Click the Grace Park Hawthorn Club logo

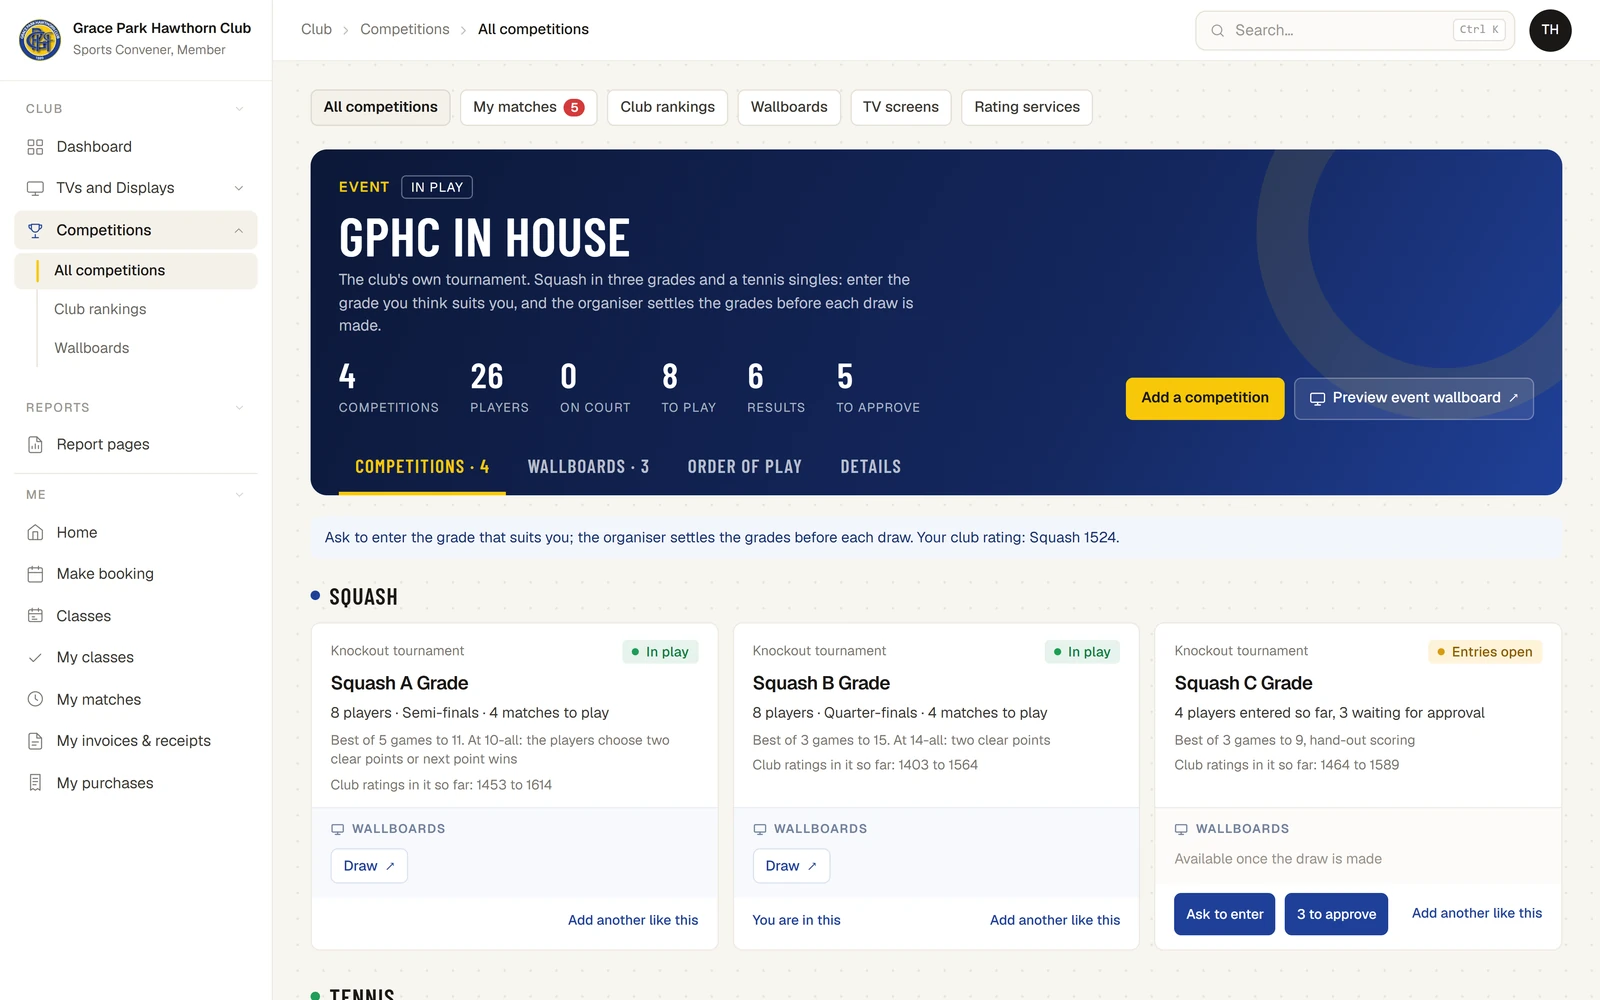click(40, 39)
